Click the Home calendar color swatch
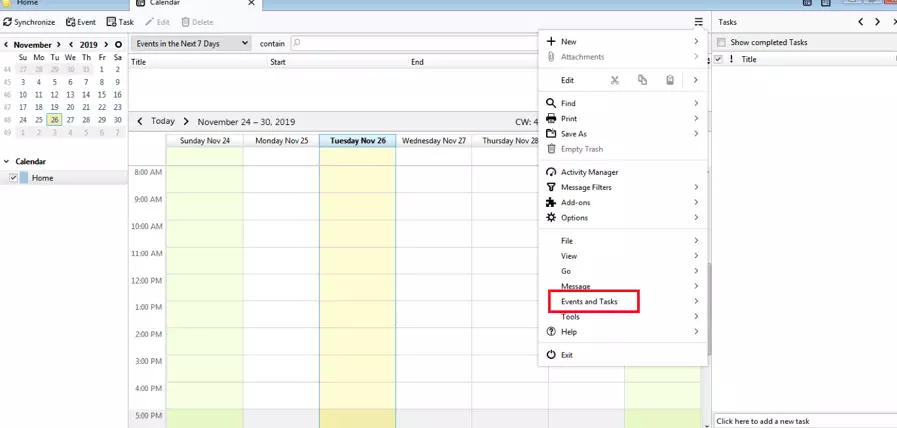The width and height of the screenshot is (897, 428). pyautogui.click(x=24, y=178)
